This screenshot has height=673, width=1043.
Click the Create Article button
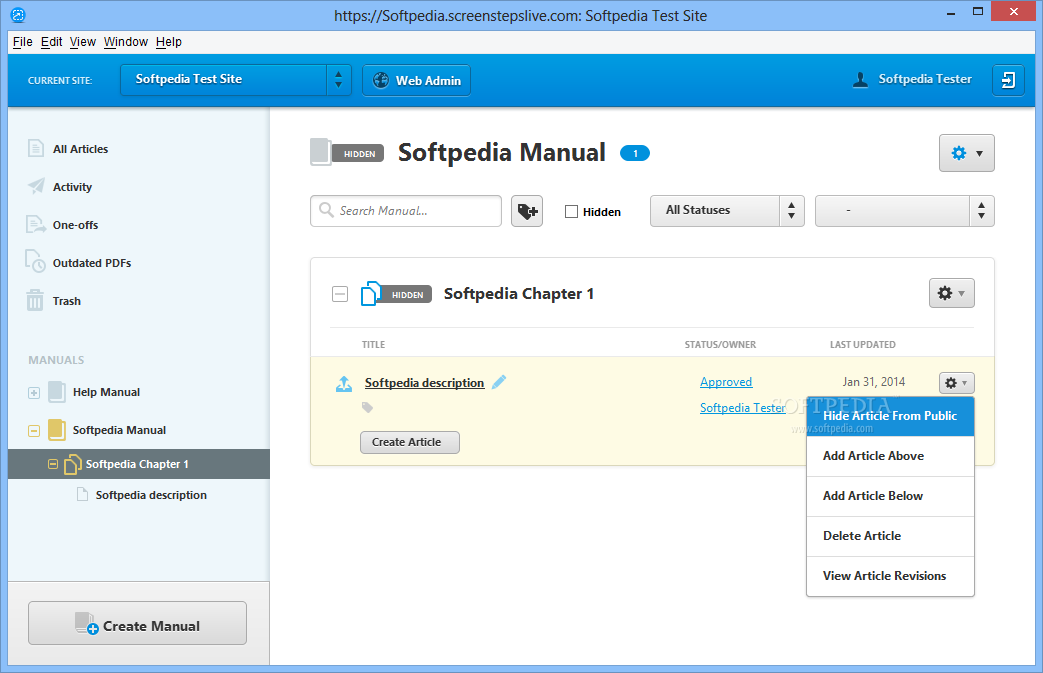tap(410, 442)
